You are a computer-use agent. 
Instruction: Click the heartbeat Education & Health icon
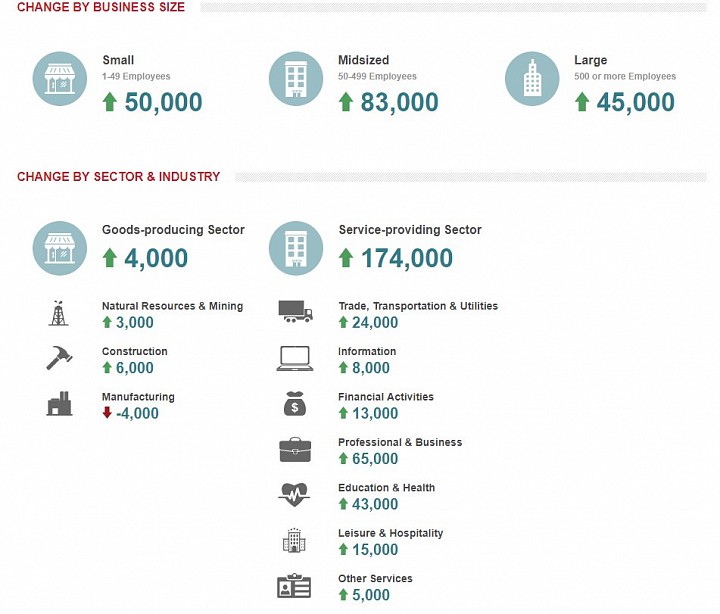(x=294, y=494)
